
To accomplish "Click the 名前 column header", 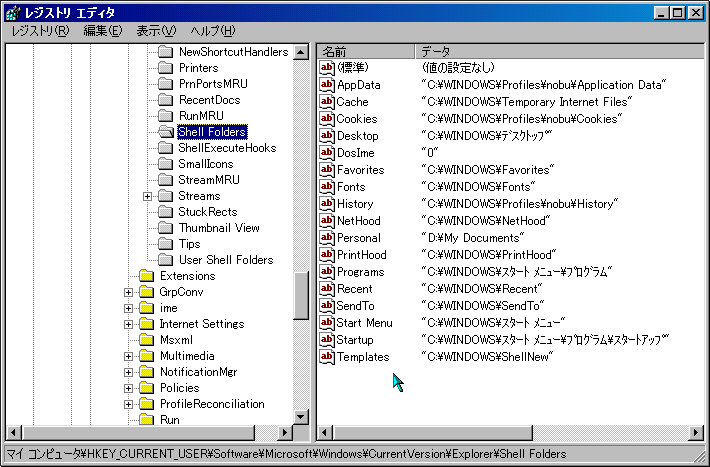I will 365,51.
